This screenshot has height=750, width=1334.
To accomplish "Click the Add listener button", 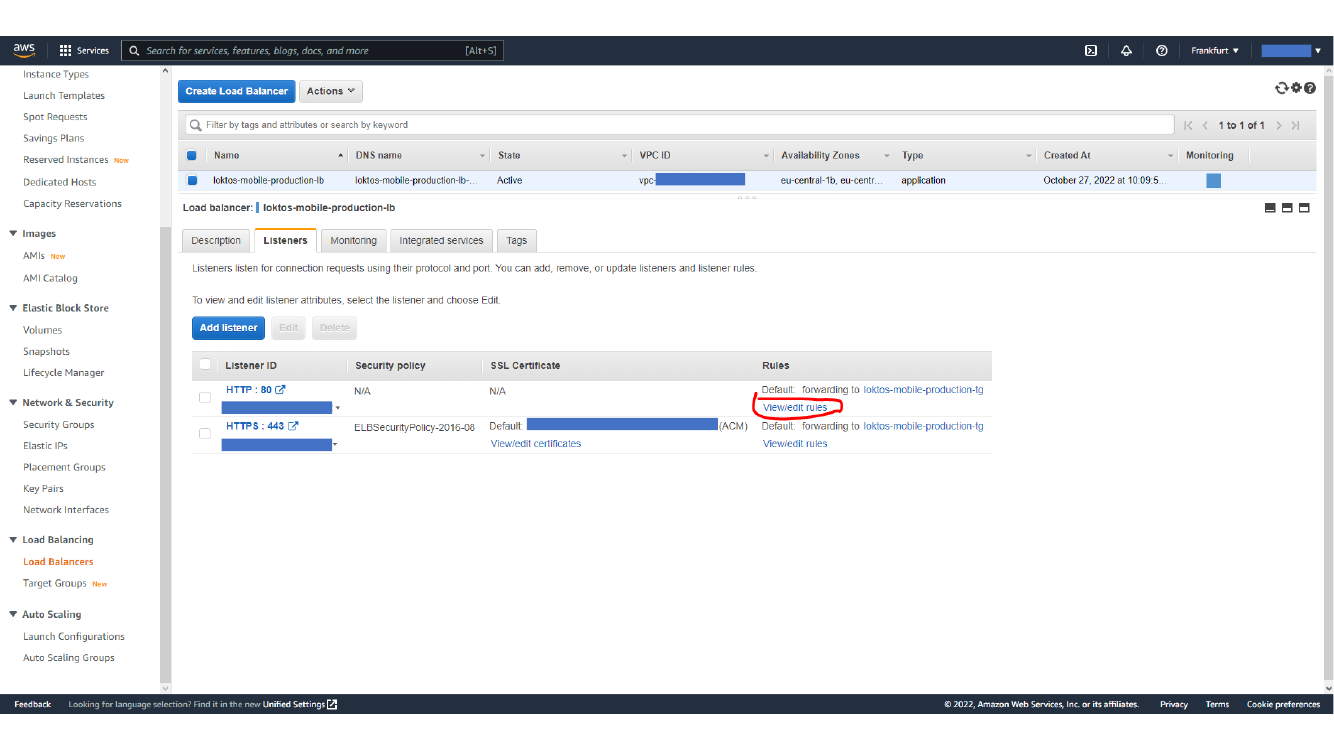I will pyautogui.click(x=228, y=328).
